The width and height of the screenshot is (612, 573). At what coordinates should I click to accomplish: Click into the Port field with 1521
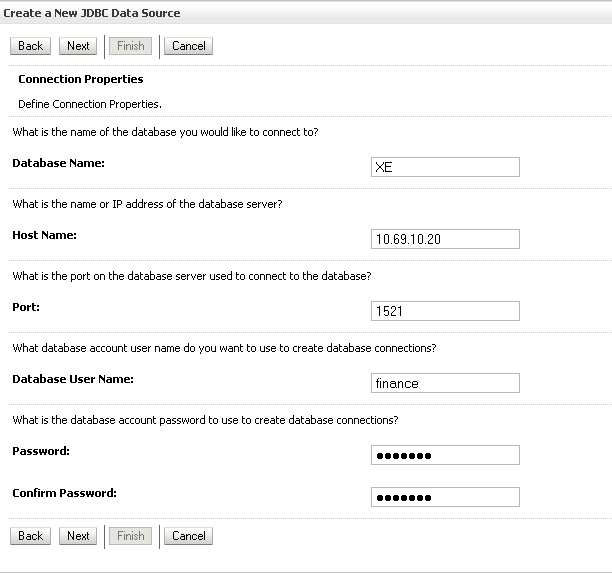[445, 311]
